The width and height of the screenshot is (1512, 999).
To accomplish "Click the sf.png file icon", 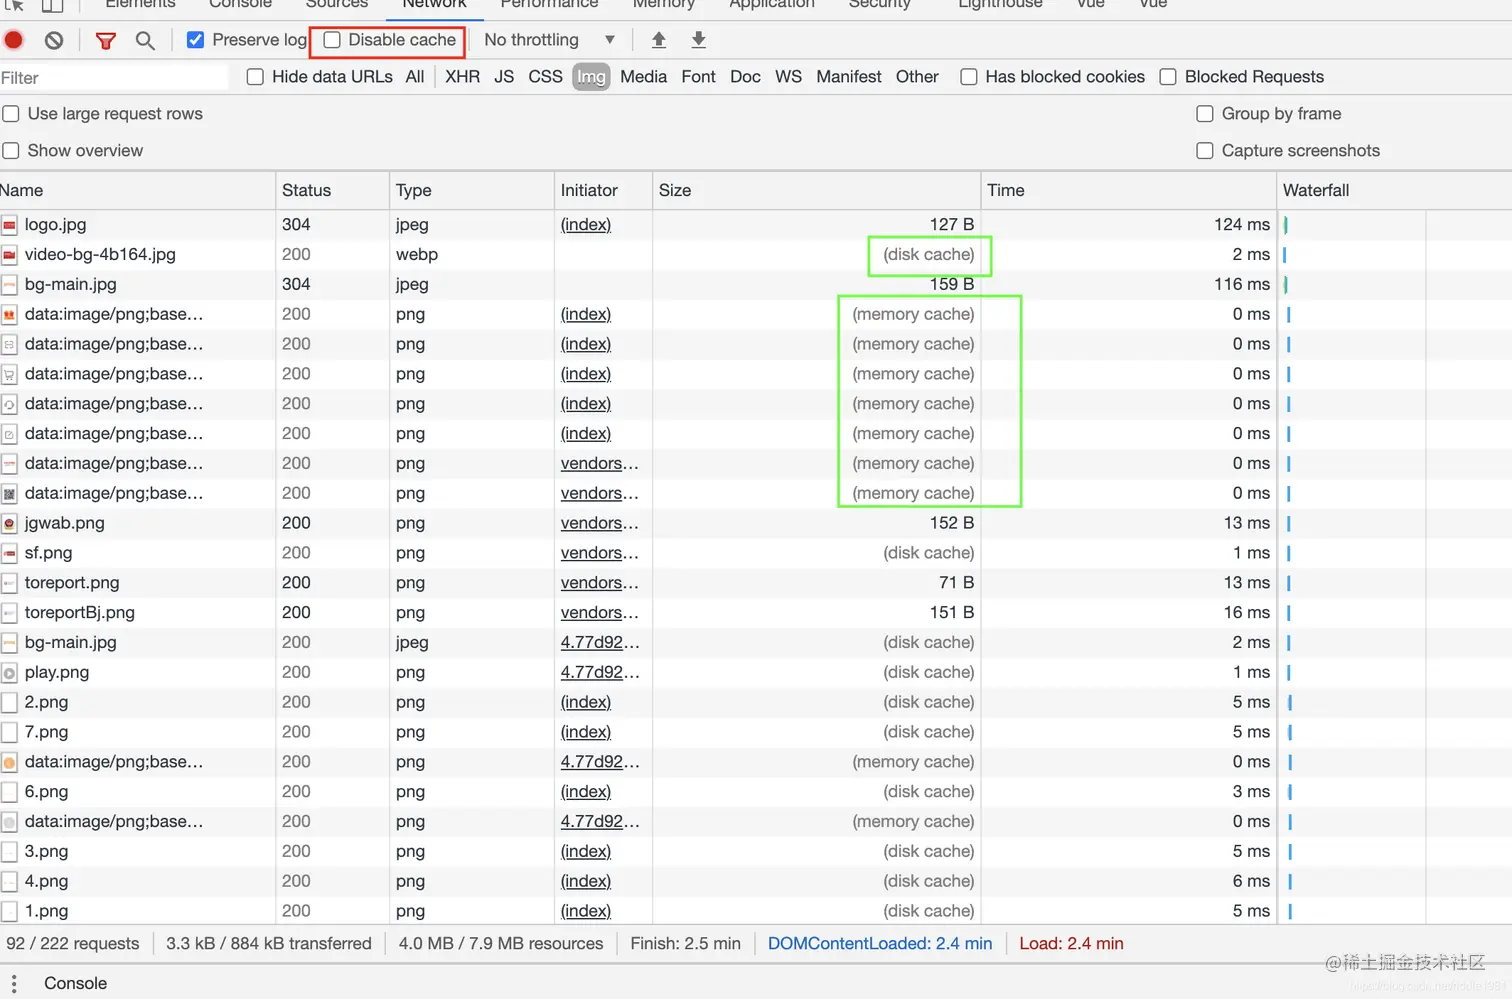I will (x=9, y=553).
